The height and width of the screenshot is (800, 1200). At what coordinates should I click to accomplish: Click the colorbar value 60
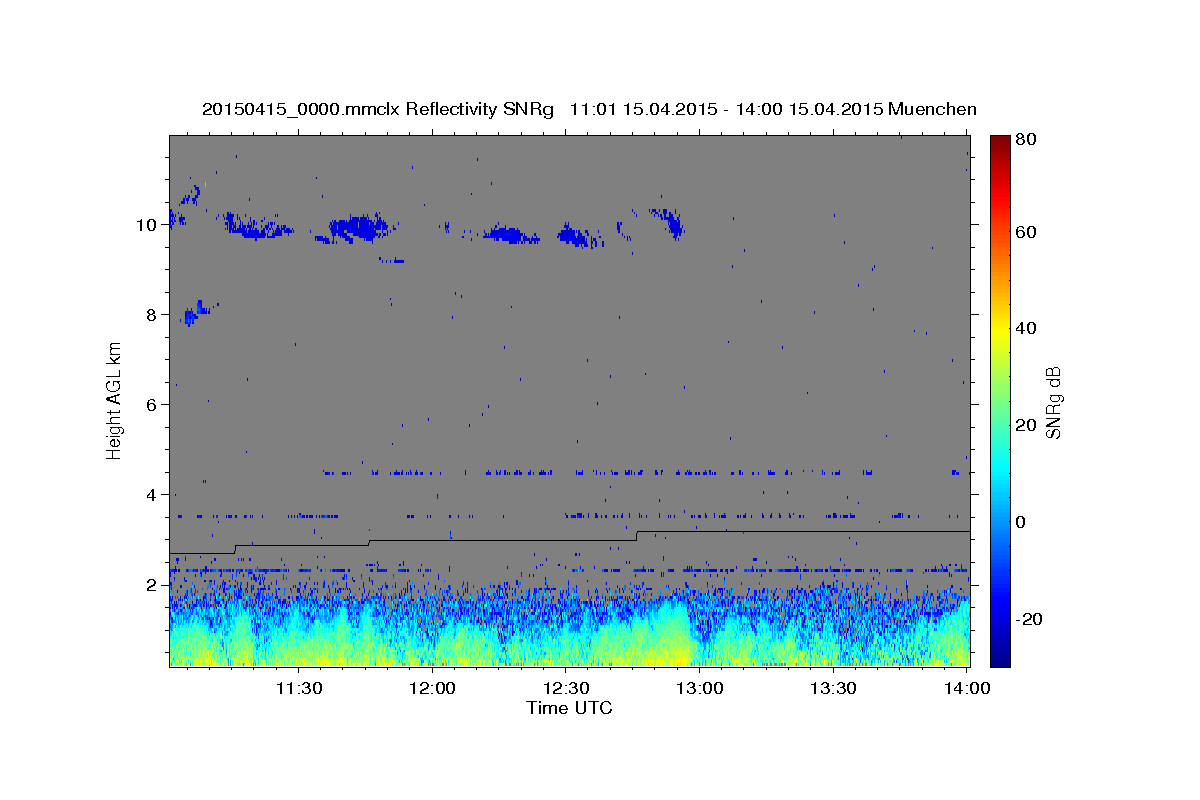1027,232
